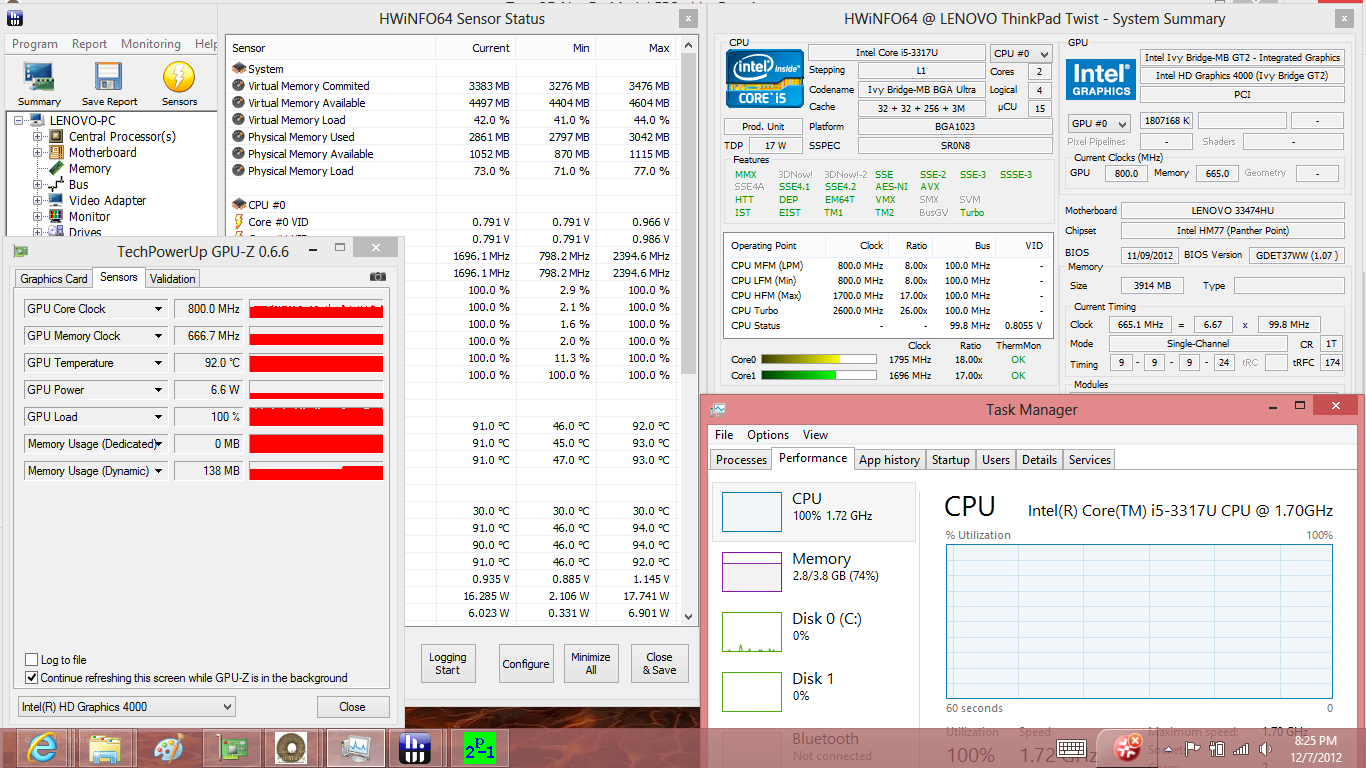This screenshot has height=768, width=1366.
Task: Collapse the LENOVO-PC tree node
Action: pyautogui.click(x=19, y=121)
